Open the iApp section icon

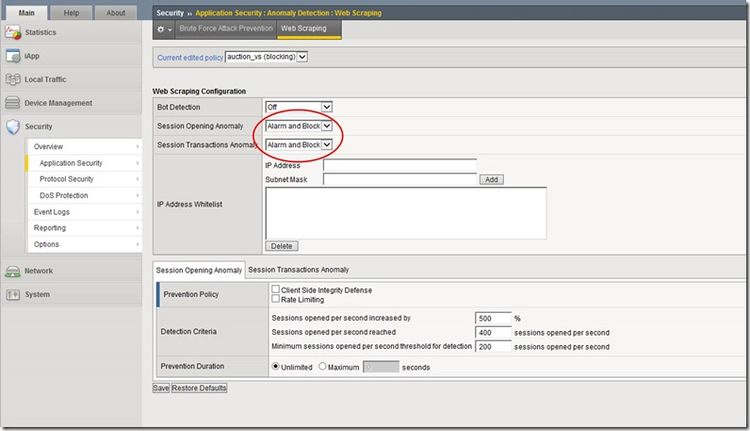click(x=14, y=56)
